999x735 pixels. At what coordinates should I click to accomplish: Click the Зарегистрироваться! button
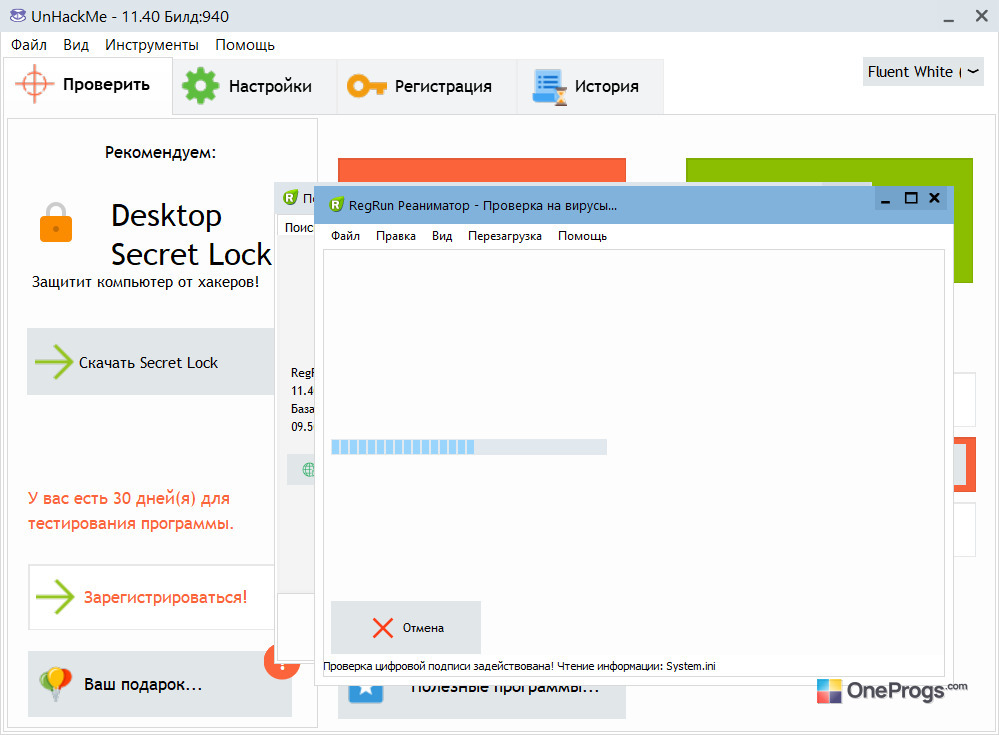pos(152,597)
